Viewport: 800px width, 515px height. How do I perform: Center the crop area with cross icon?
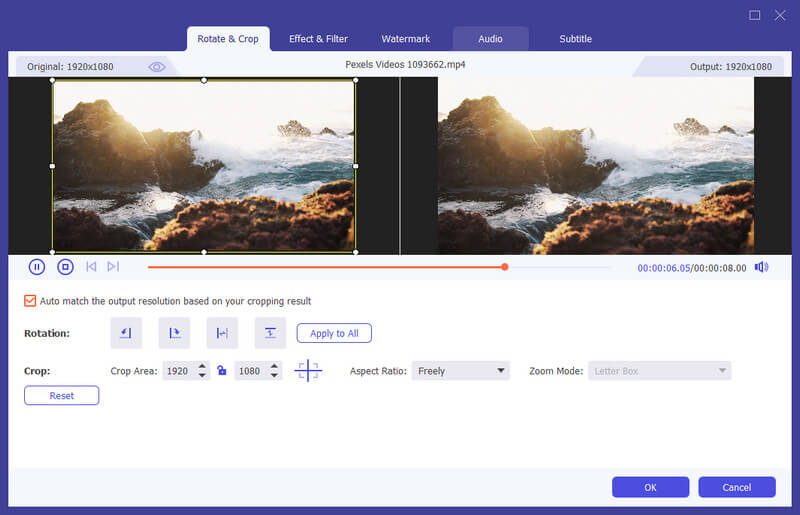pos(308,371)
